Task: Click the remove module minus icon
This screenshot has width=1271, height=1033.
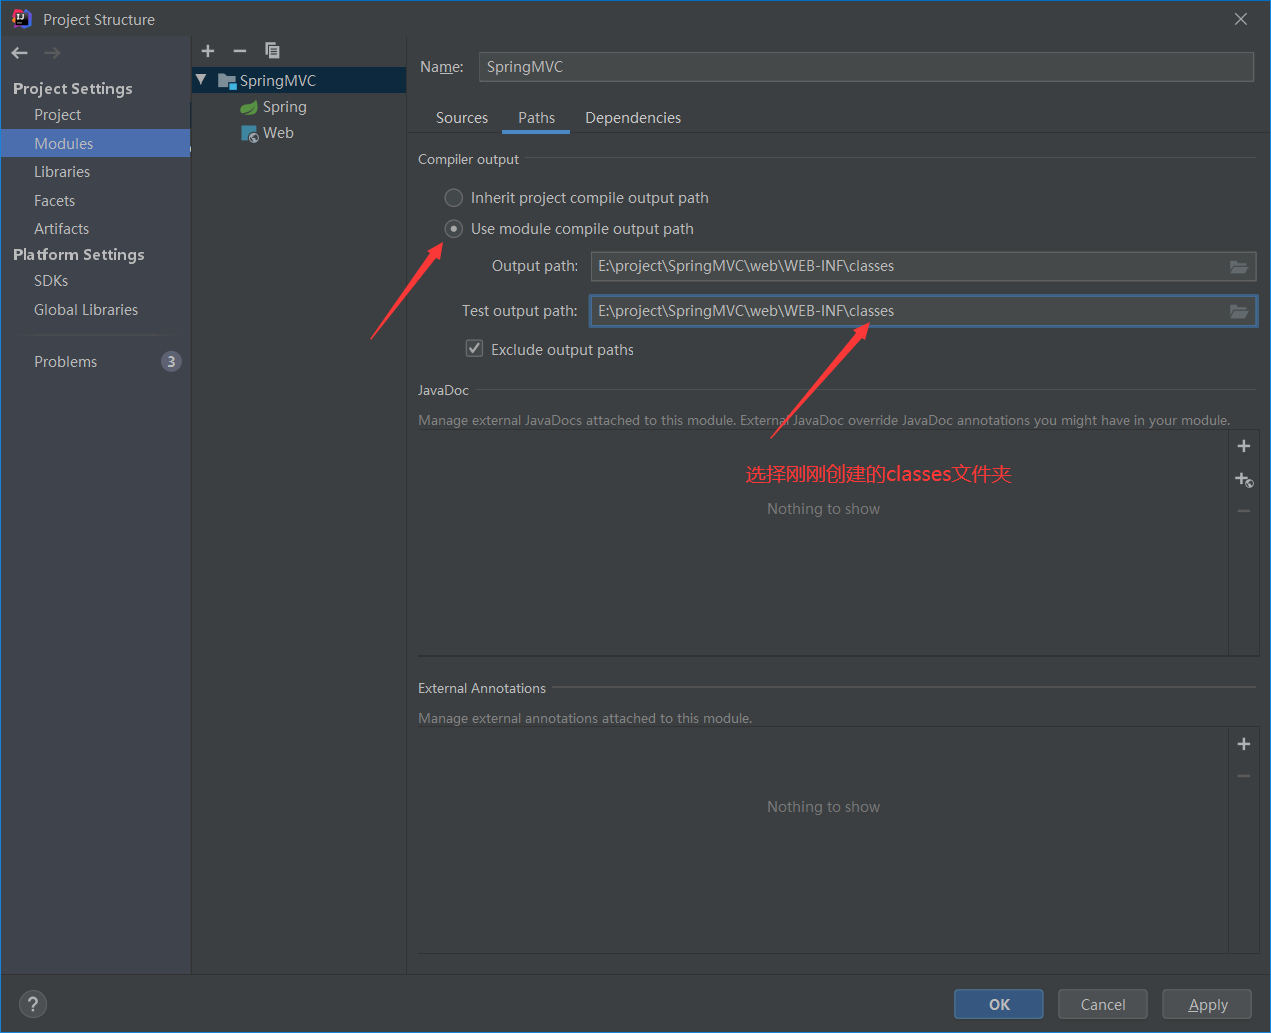Action: coord(240,51)
